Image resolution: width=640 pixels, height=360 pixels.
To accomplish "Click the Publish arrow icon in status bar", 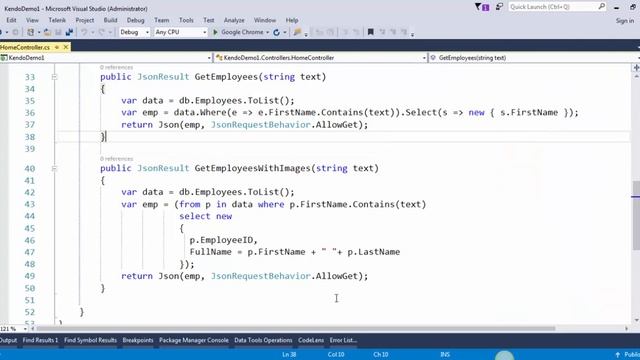I will click(x=617, y=355).
